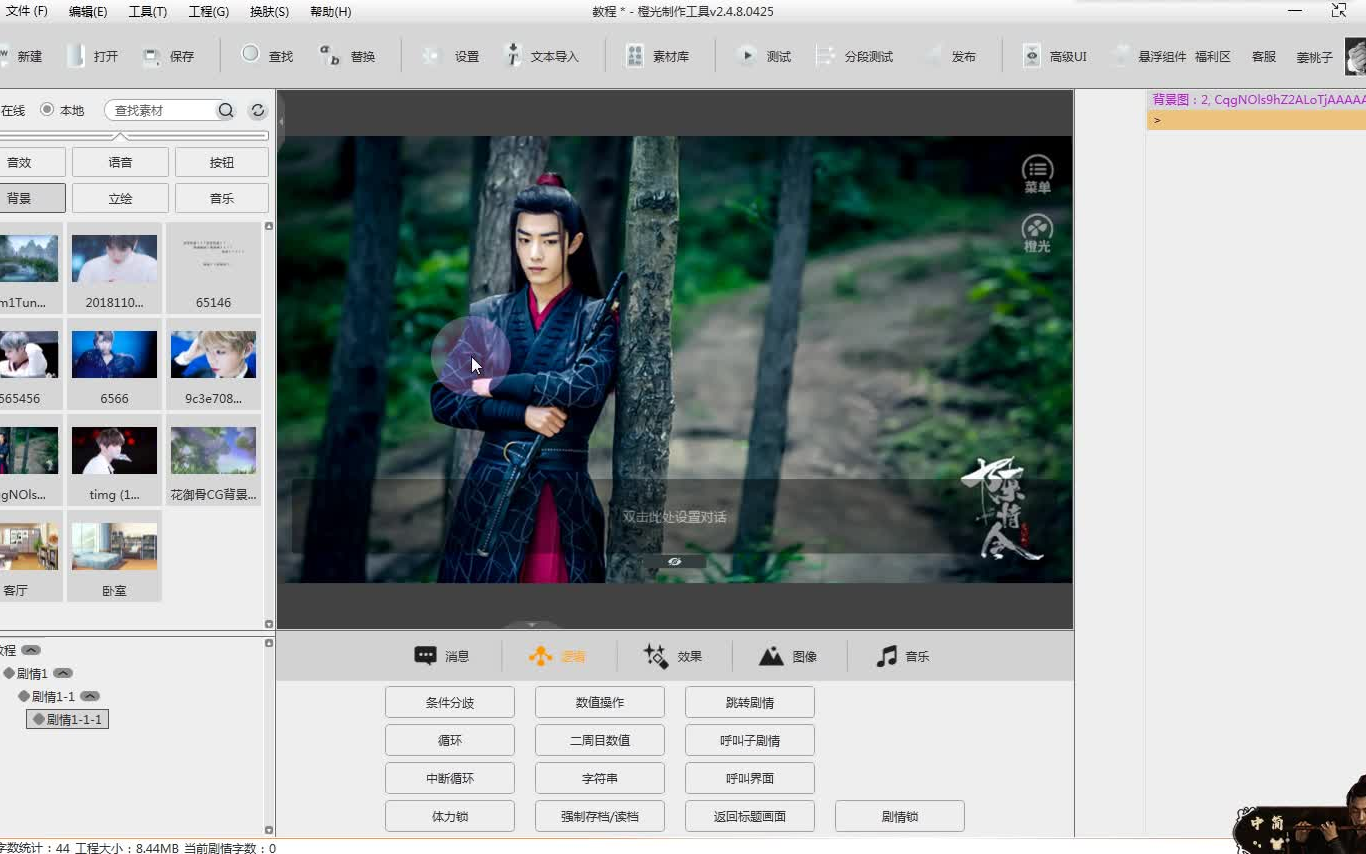Click 字符串 string button
This screenshot has width=1366, height=854.
click(600, 778)
